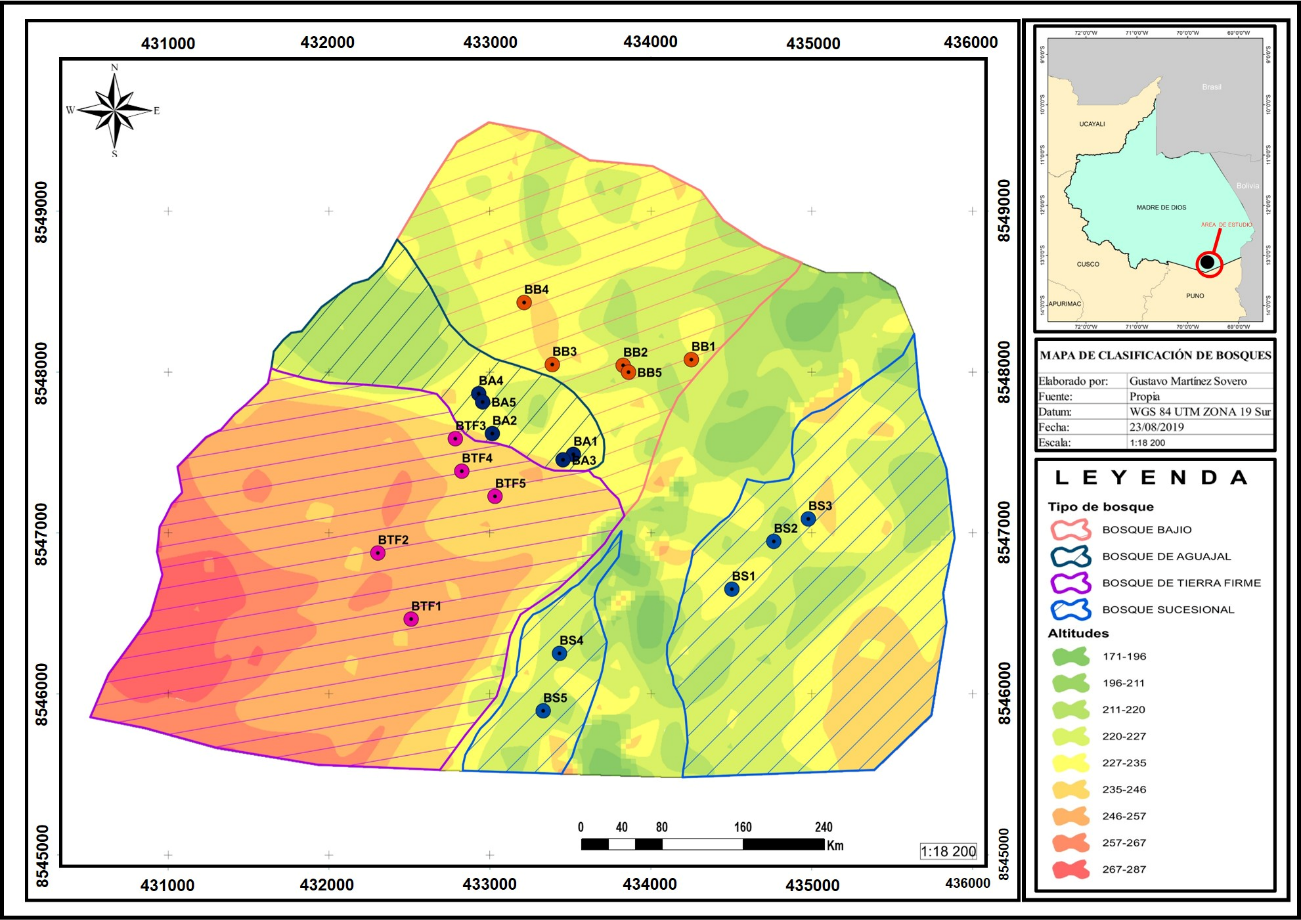Click the BS1 blue point marker
The height and width of the screenshot is (920, 1301).
[x=731, y=589]
